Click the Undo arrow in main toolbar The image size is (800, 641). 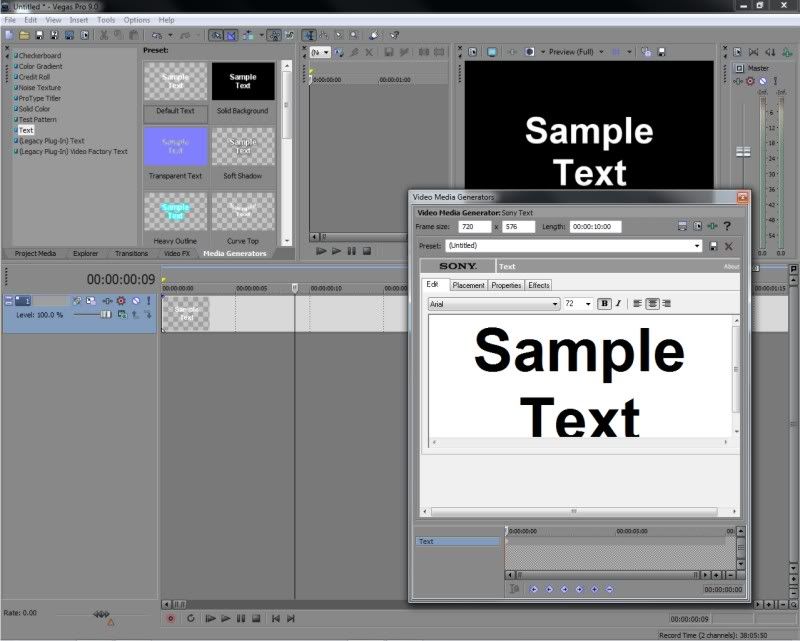point(157,35)
